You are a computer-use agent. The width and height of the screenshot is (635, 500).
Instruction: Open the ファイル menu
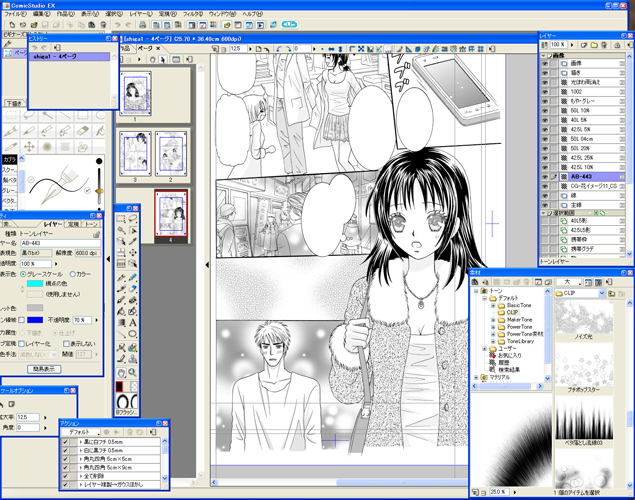[x=15, y=14]
